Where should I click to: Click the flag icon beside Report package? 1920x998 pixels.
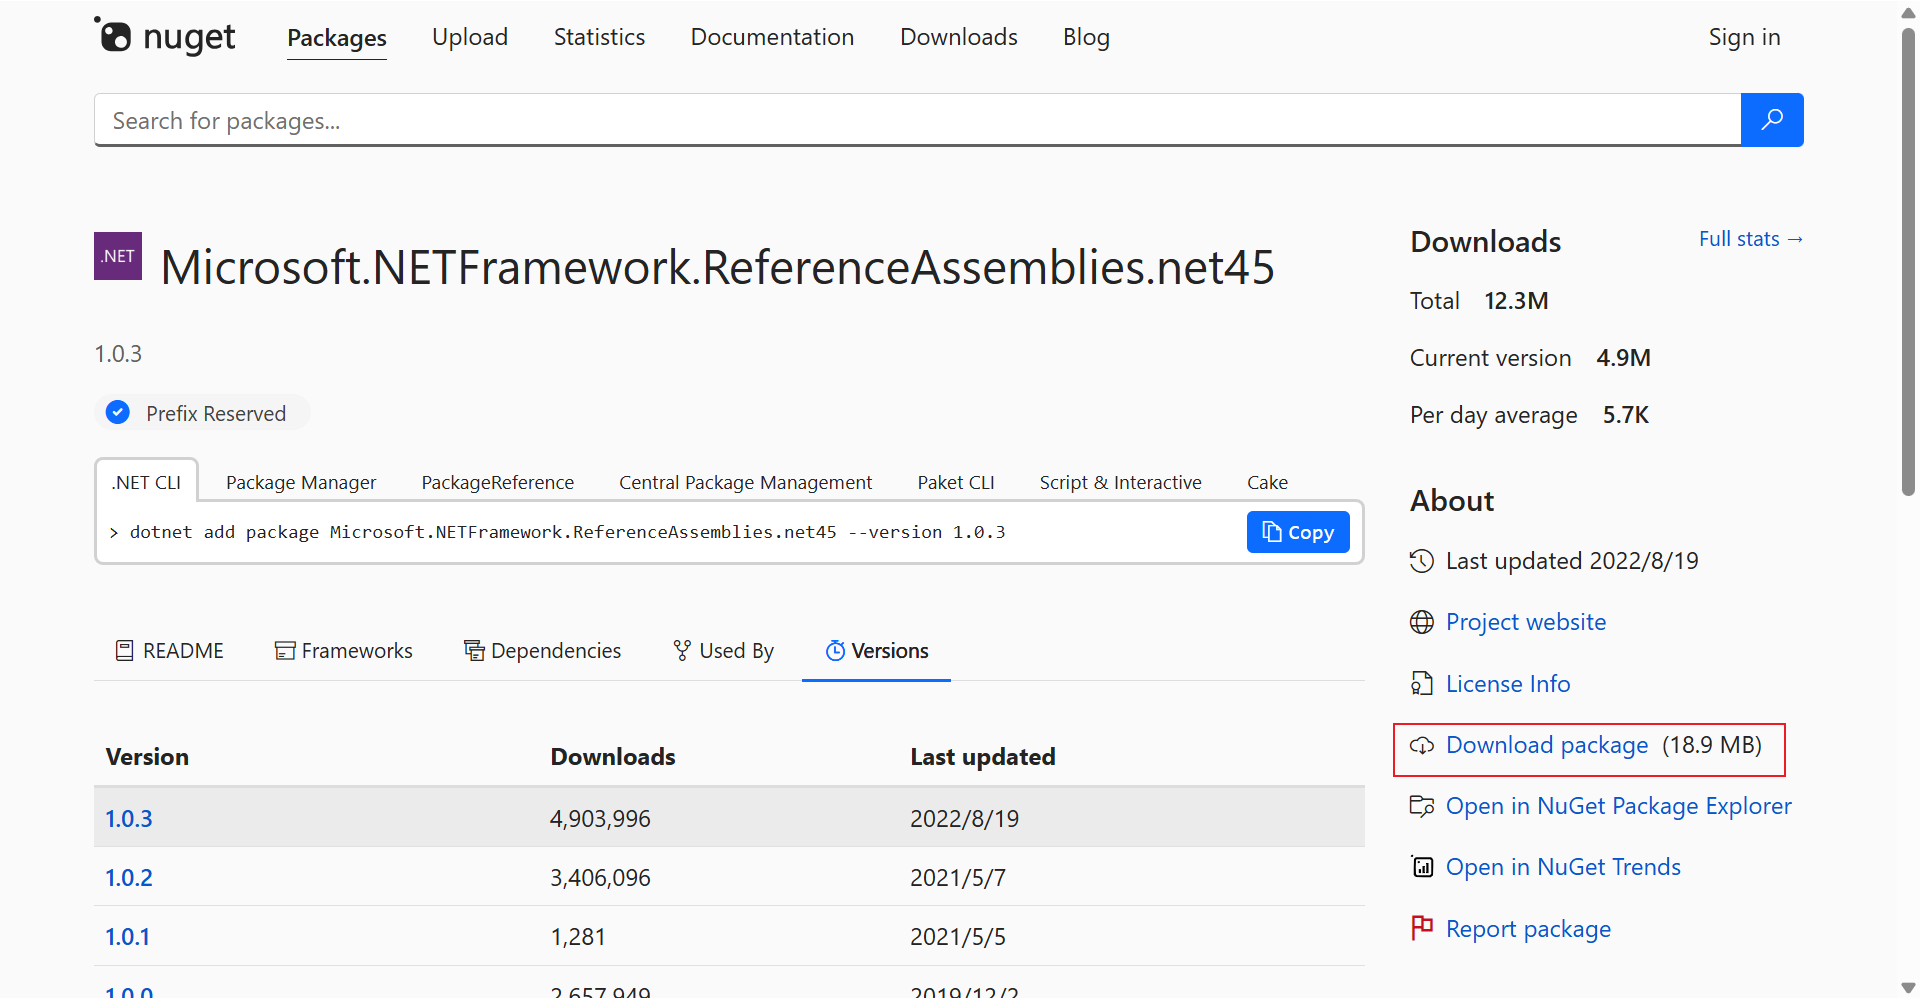pyautogui.click(x=1422, y=928)
